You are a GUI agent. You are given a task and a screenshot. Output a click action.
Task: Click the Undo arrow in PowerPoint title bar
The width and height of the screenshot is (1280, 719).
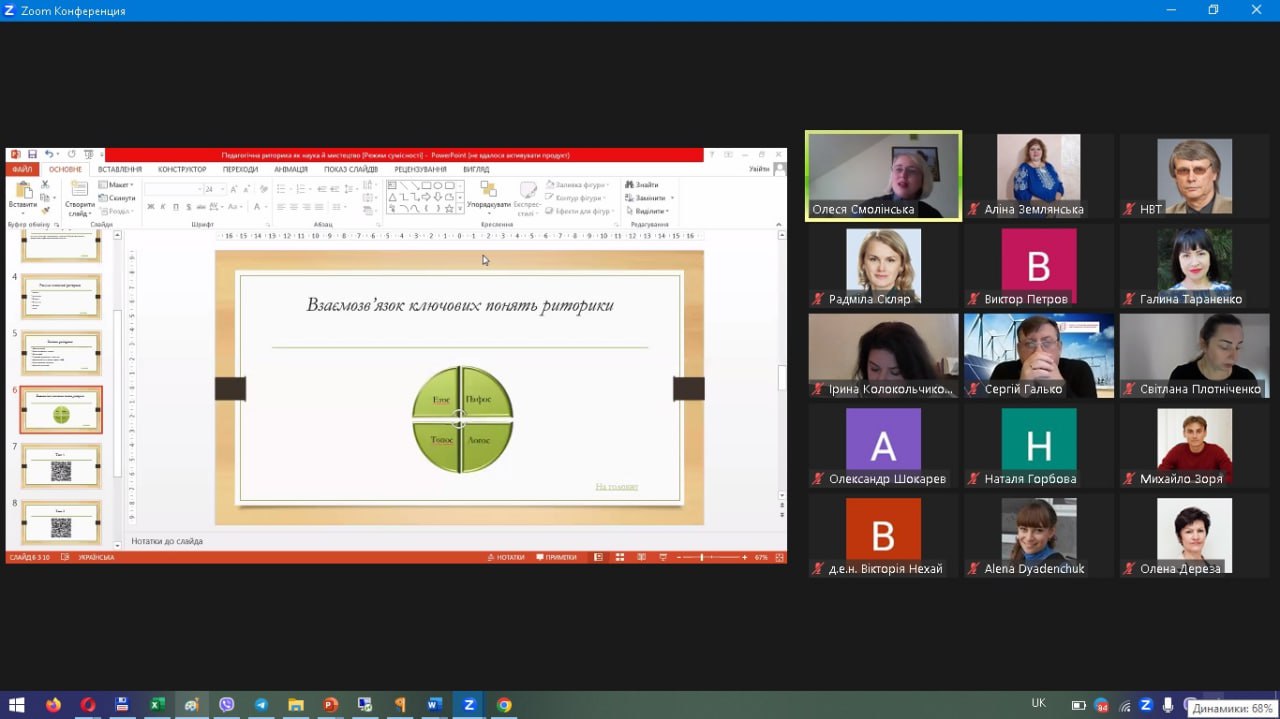pyautogui.click(x=49, y=155)
